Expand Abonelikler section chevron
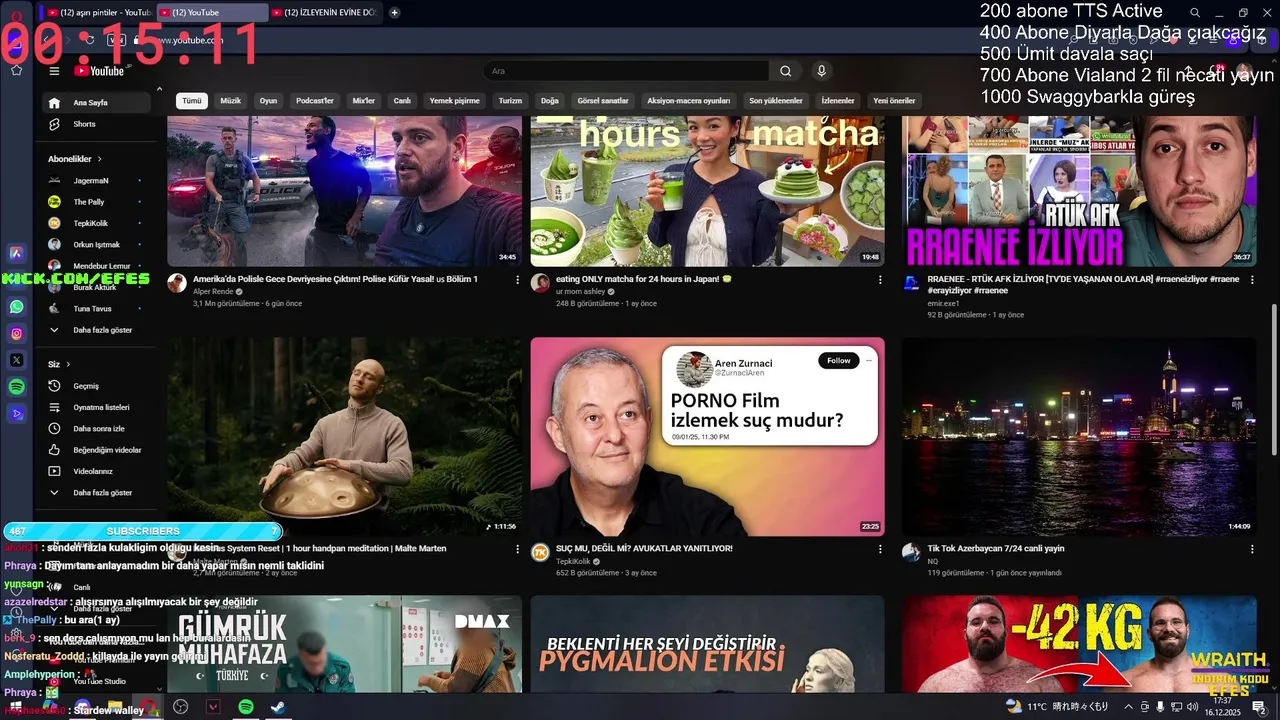Viewport: 1280px width, 720px height. tap(99, 159)
